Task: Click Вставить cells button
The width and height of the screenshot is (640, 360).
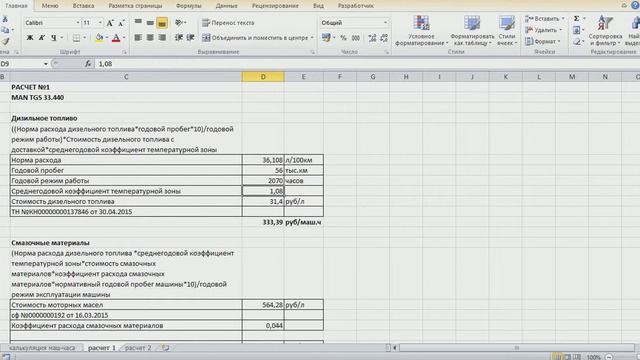Action: click(x=544, y=19)
